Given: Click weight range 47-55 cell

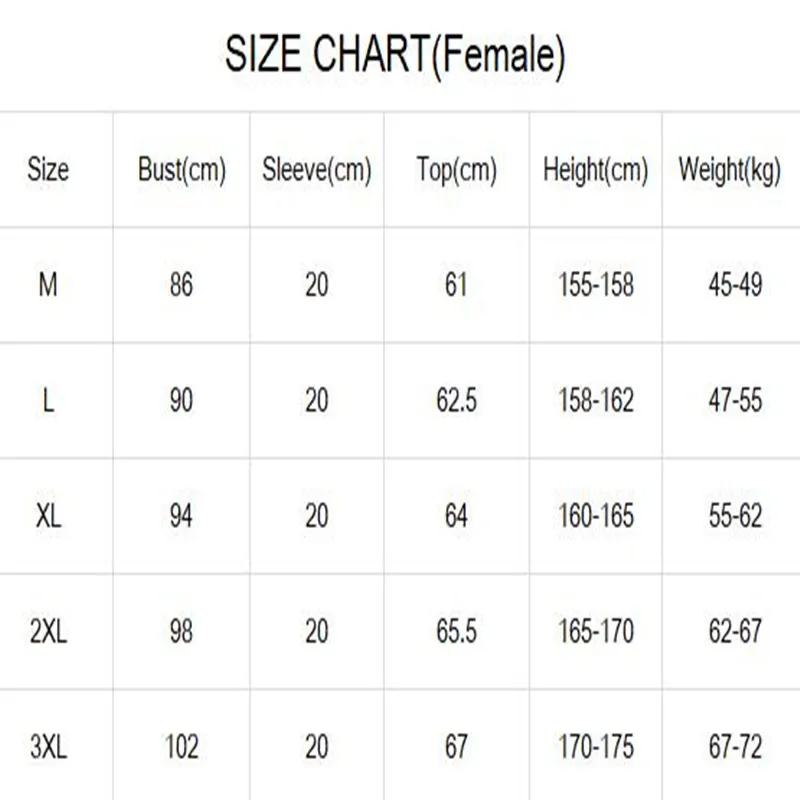Looking at the screenshot, I should (735, 401).
